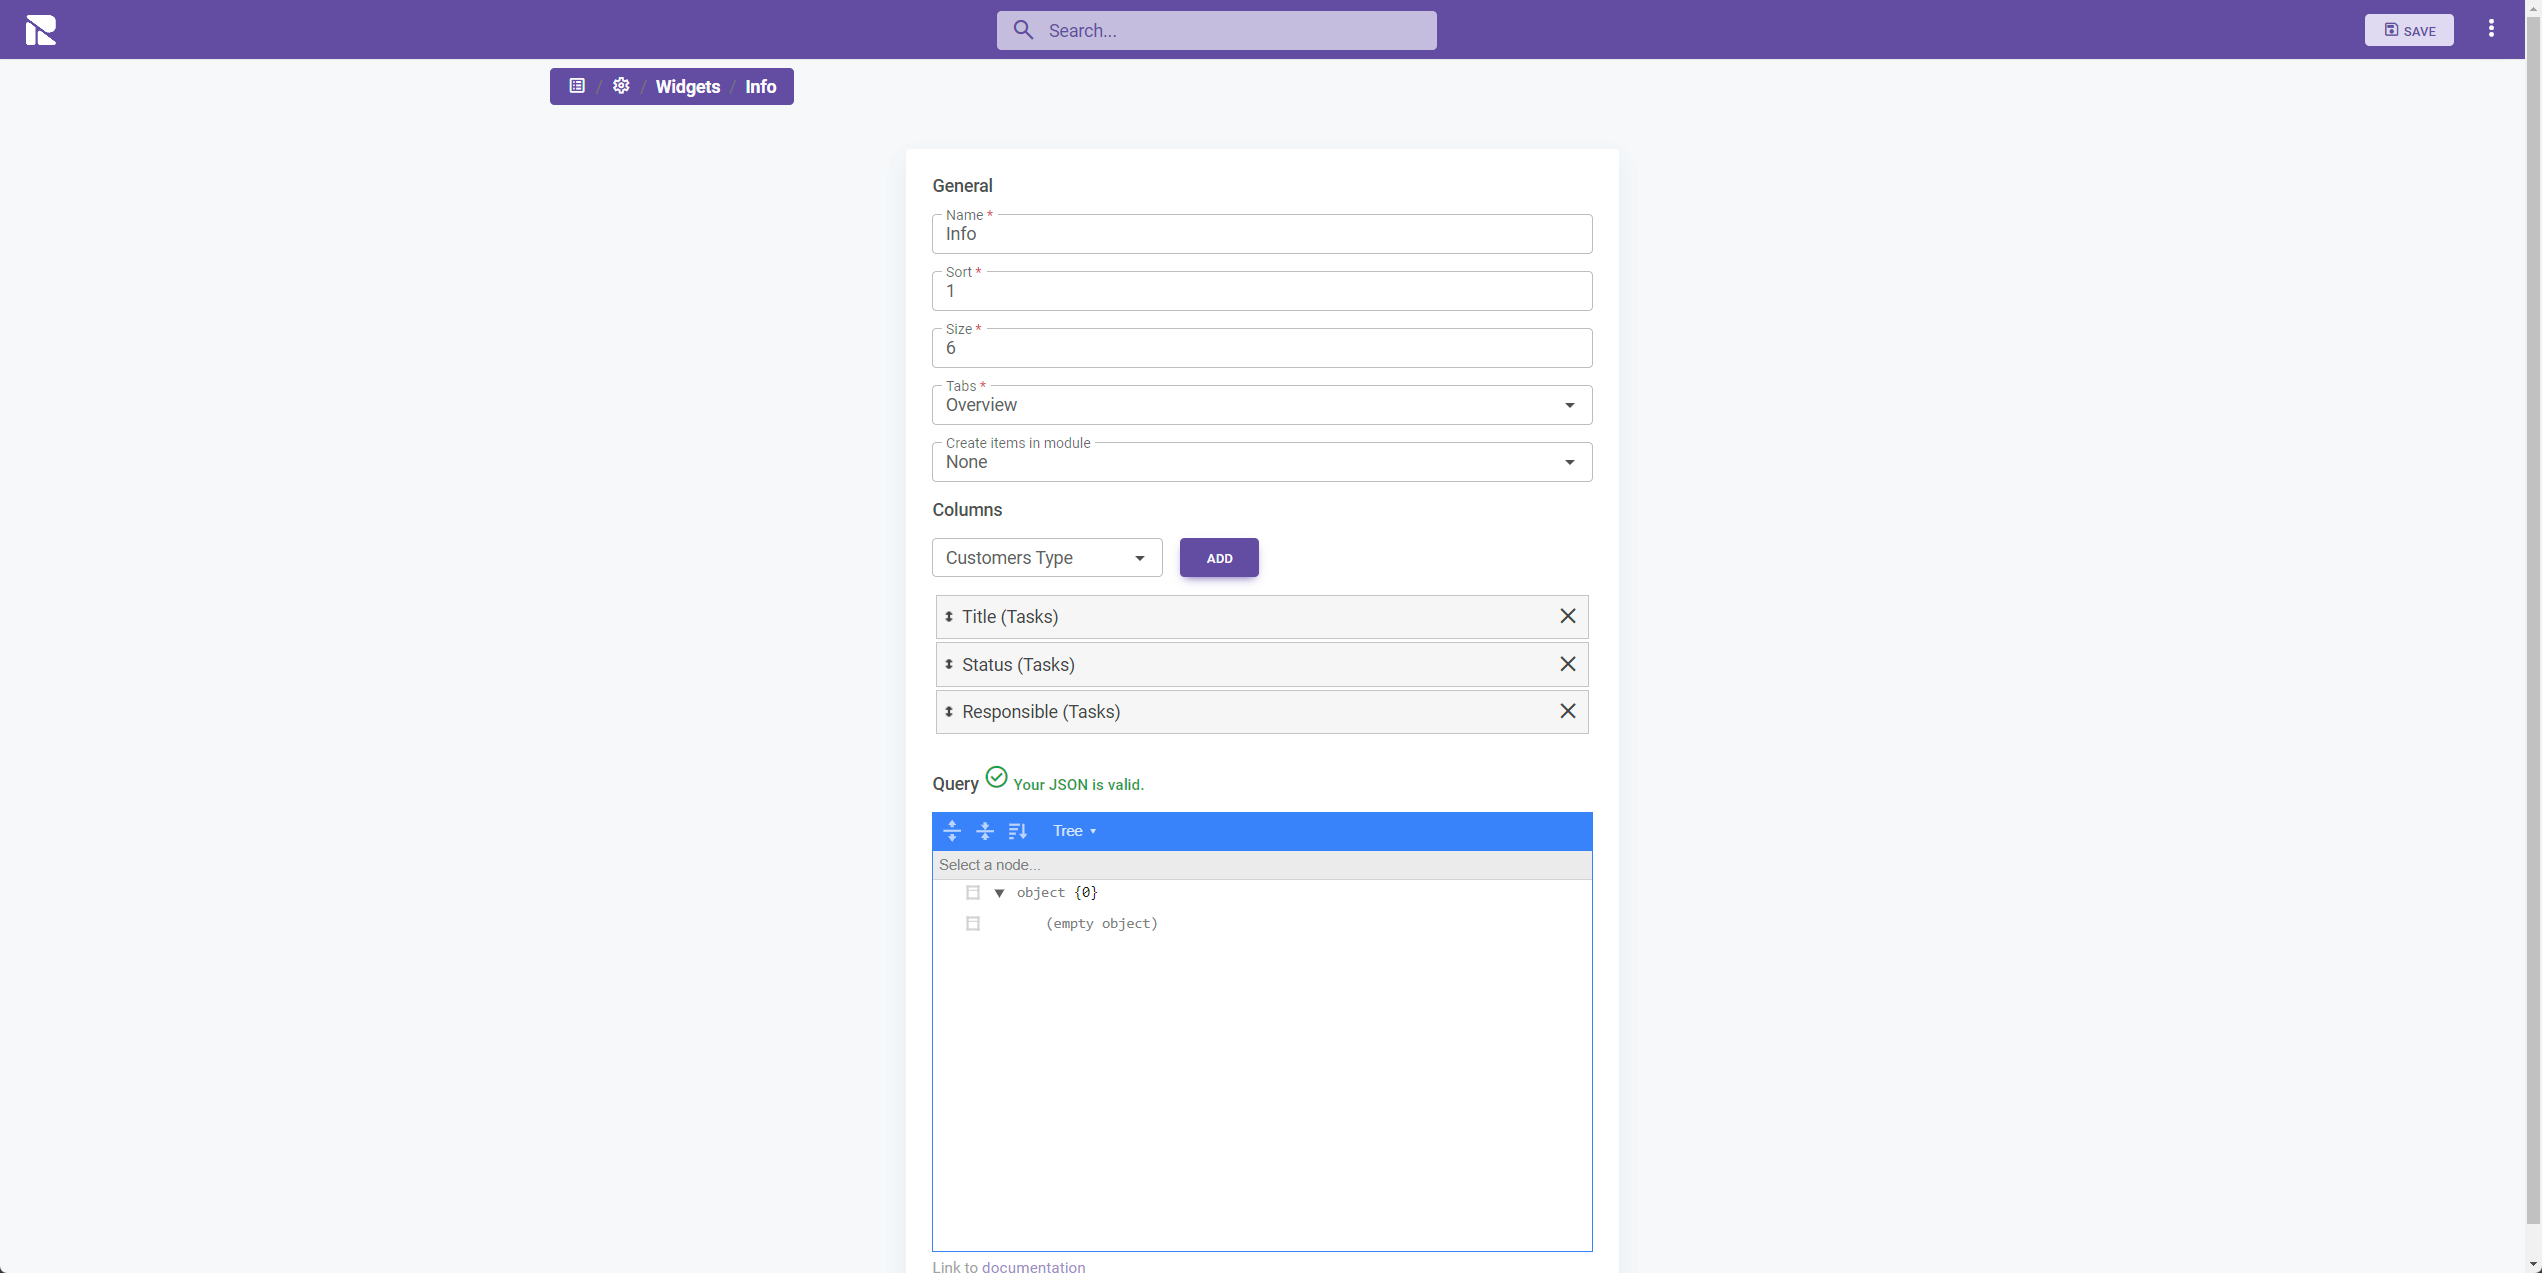Remove the Title (Tasks) column

[x=1568, y=616]
